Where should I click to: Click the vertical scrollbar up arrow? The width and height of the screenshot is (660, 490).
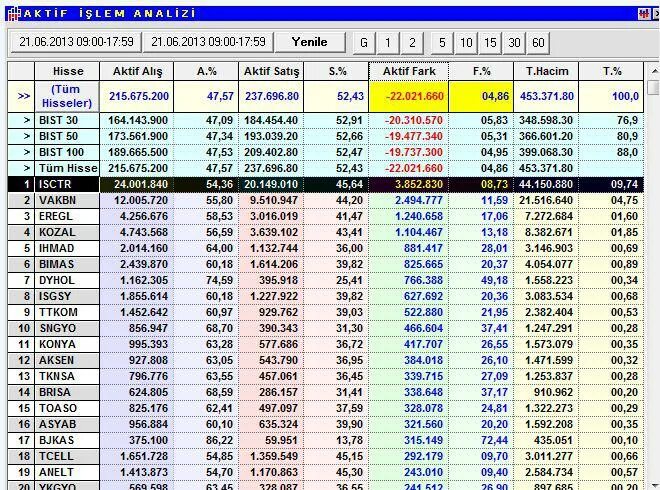(655, 70)
